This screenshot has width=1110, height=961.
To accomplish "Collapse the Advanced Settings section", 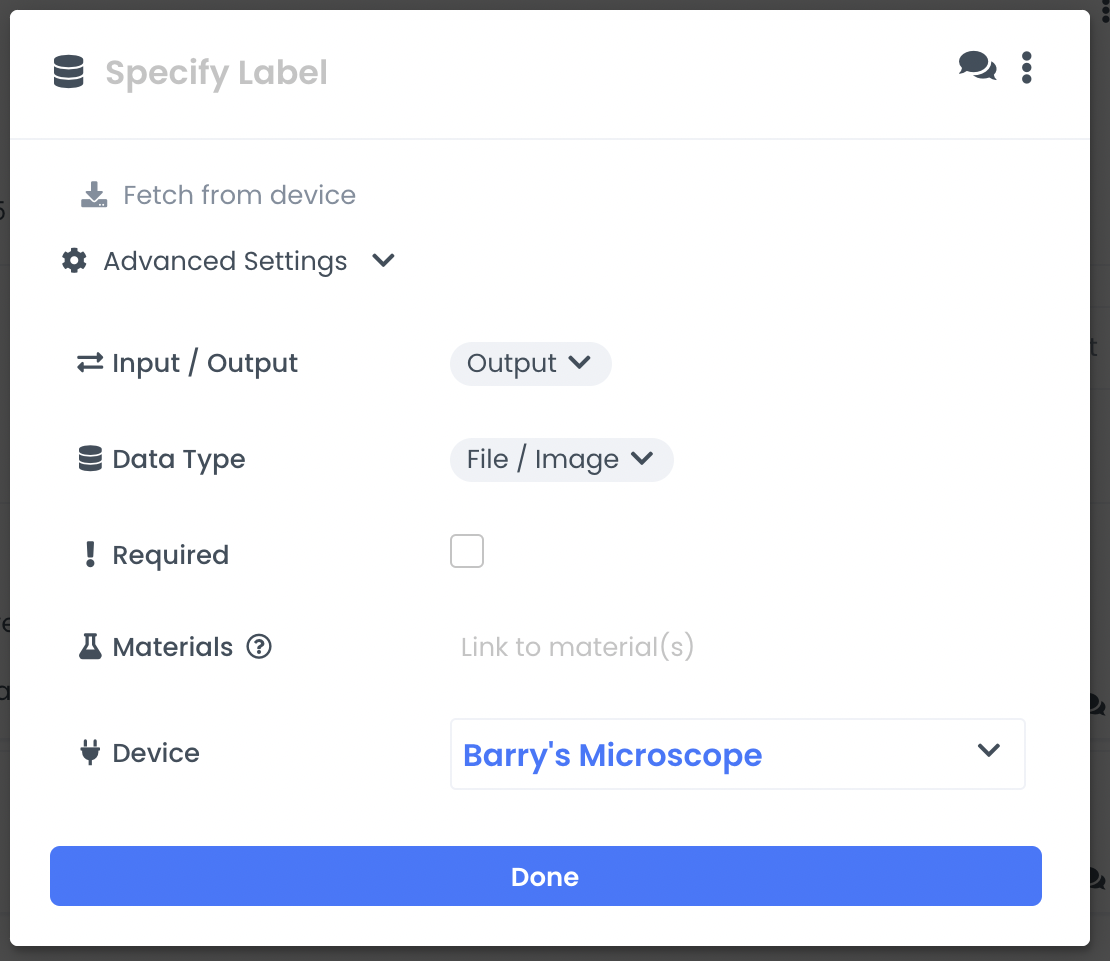I will (382, 260).
